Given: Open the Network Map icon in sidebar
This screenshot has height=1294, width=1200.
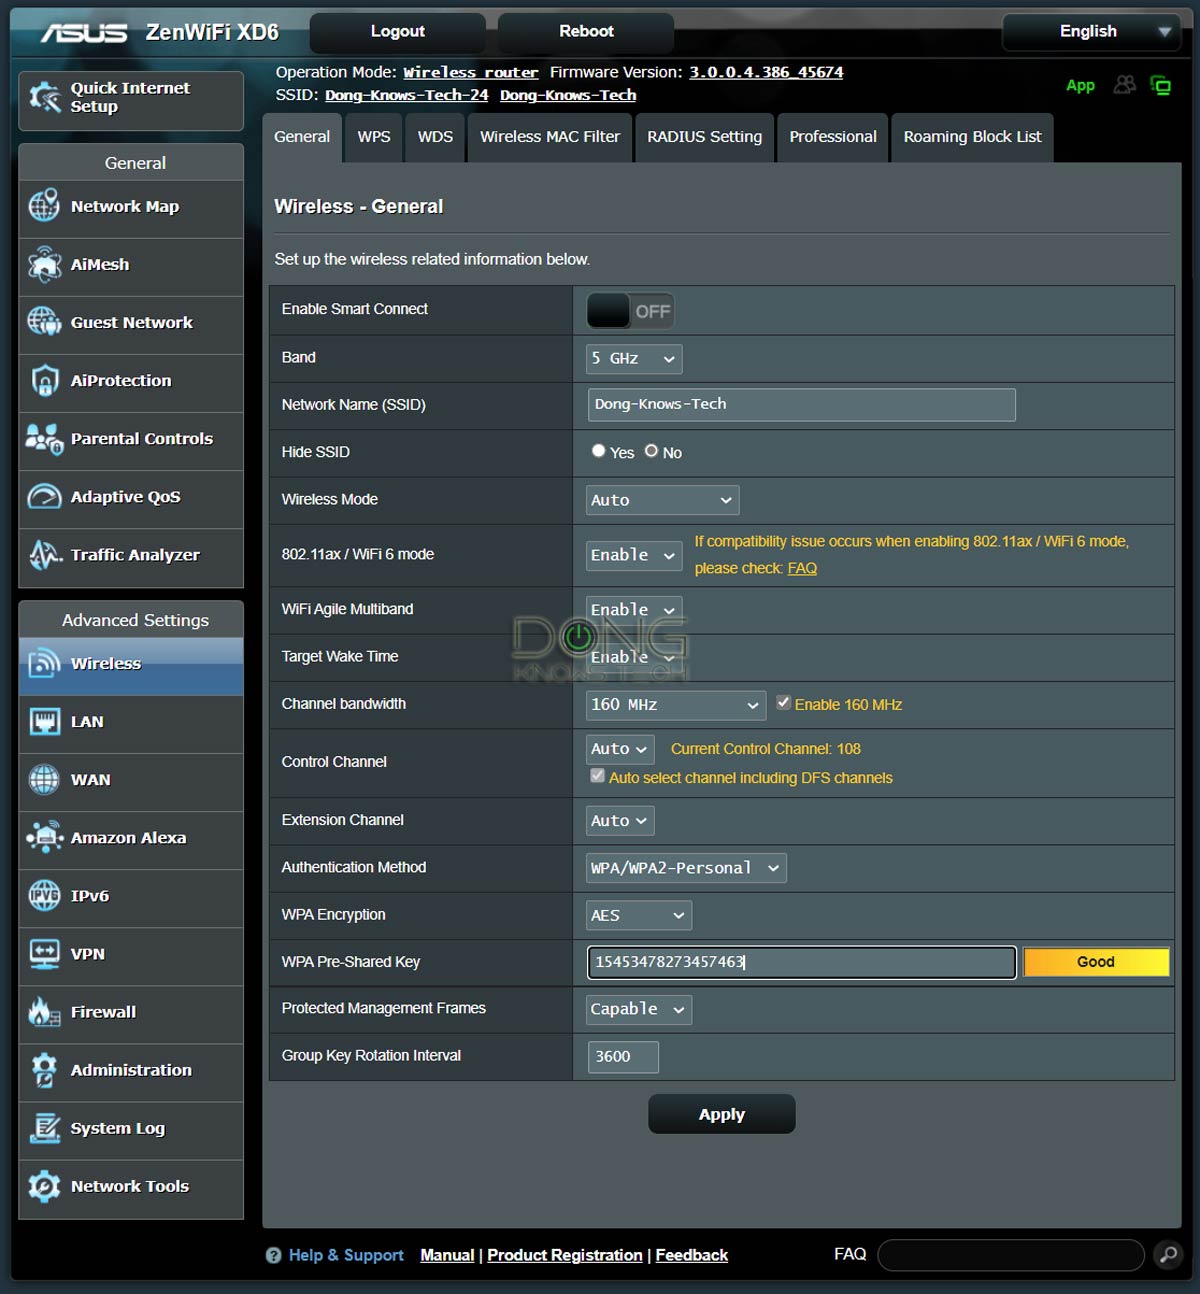Looking at the screenshot, I should (44, 206).
